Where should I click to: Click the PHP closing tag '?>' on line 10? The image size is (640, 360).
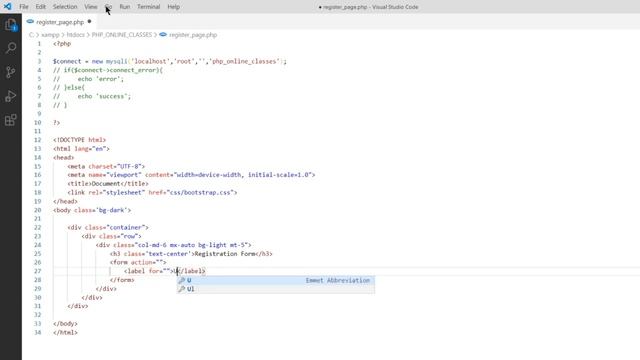[x=57, y=122]
